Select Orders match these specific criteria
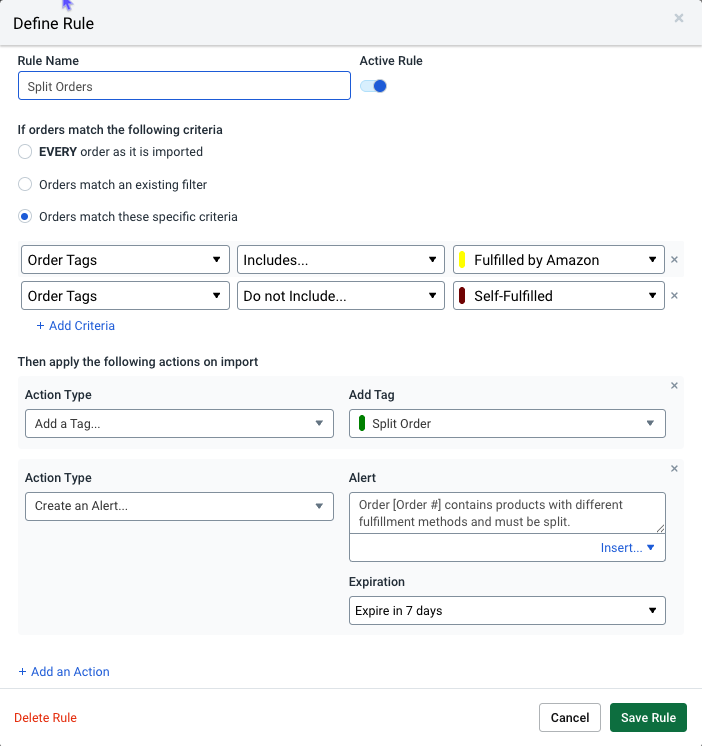This screenshot has width=702, height=746. pos(25,216)
